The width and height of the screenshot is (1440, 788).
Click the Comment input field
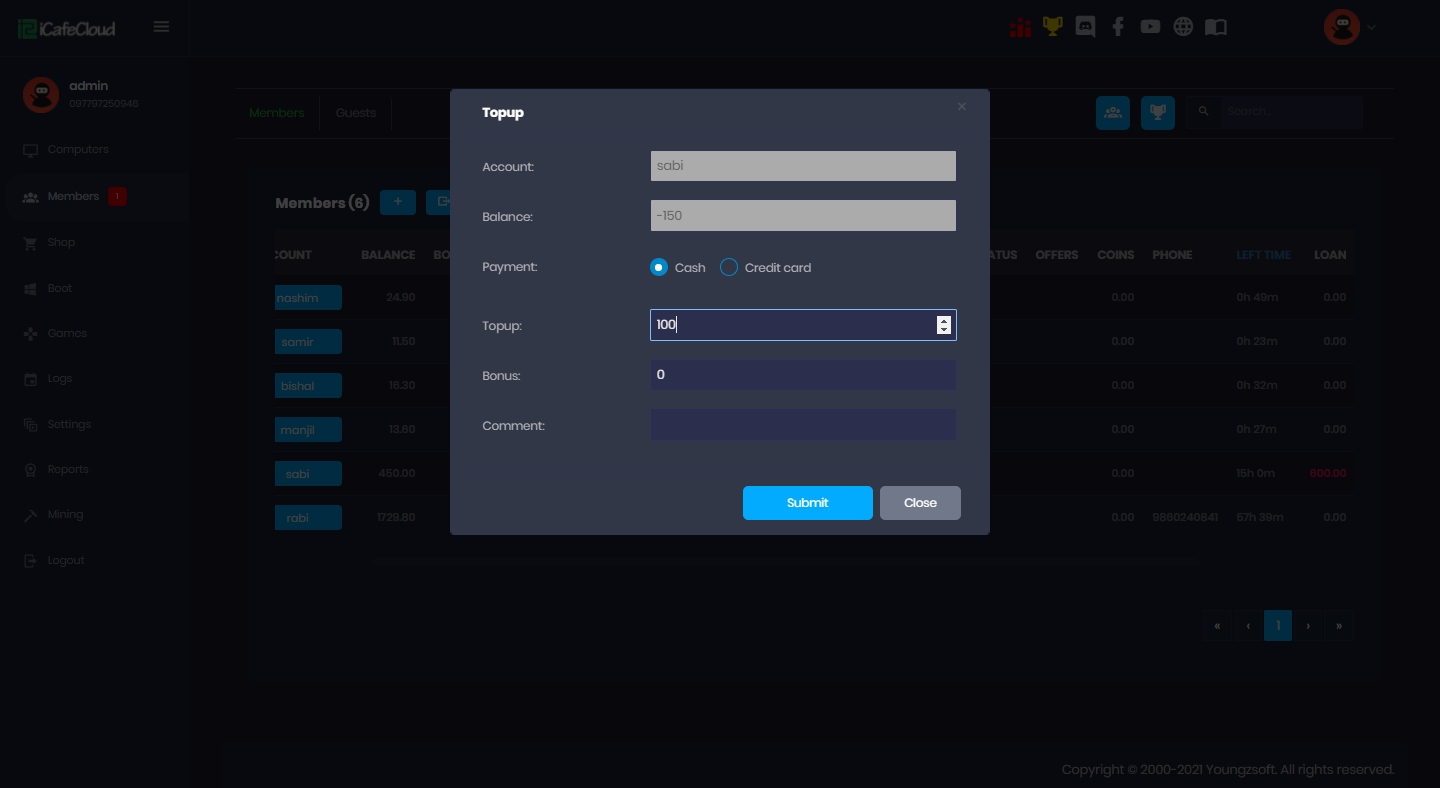click(803, 425)
